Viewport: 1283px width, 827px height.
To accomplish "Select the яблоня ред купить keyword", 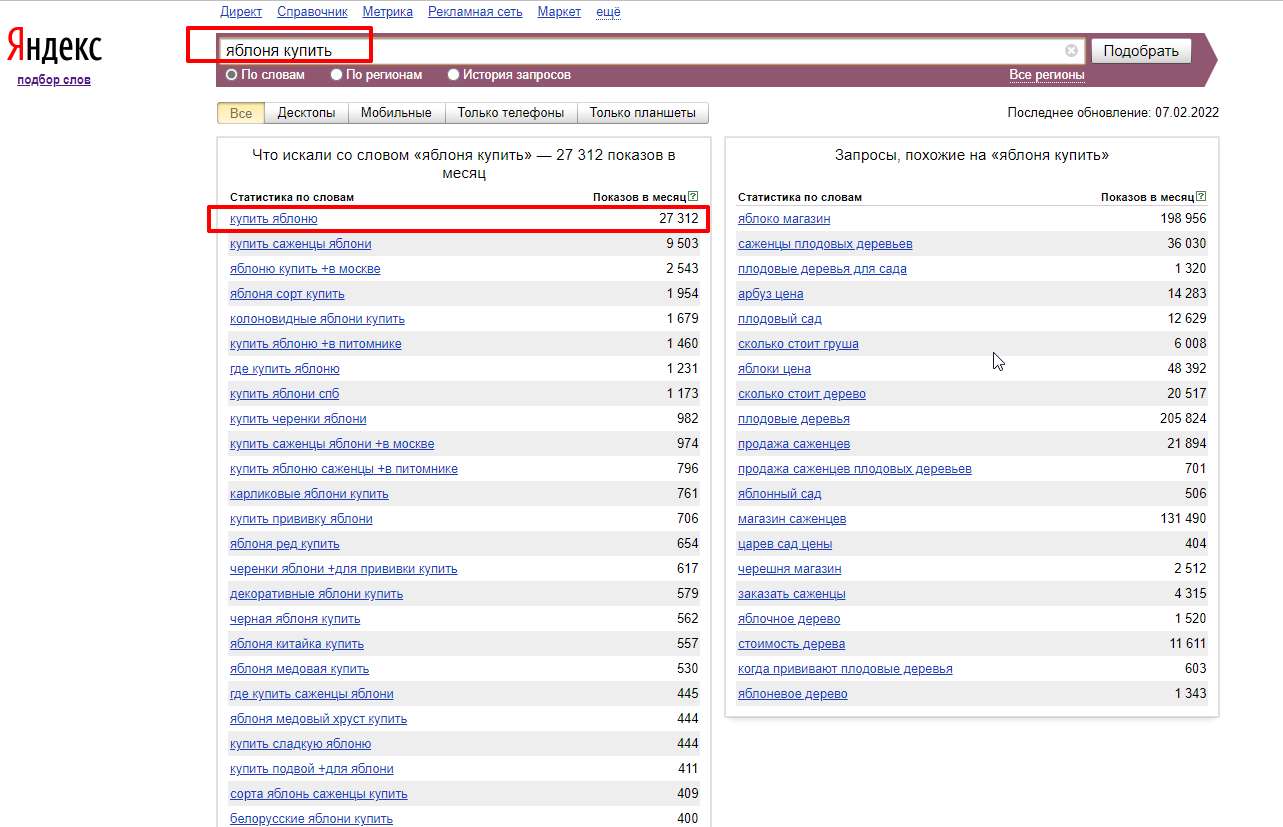I will [x=285, y=544].
